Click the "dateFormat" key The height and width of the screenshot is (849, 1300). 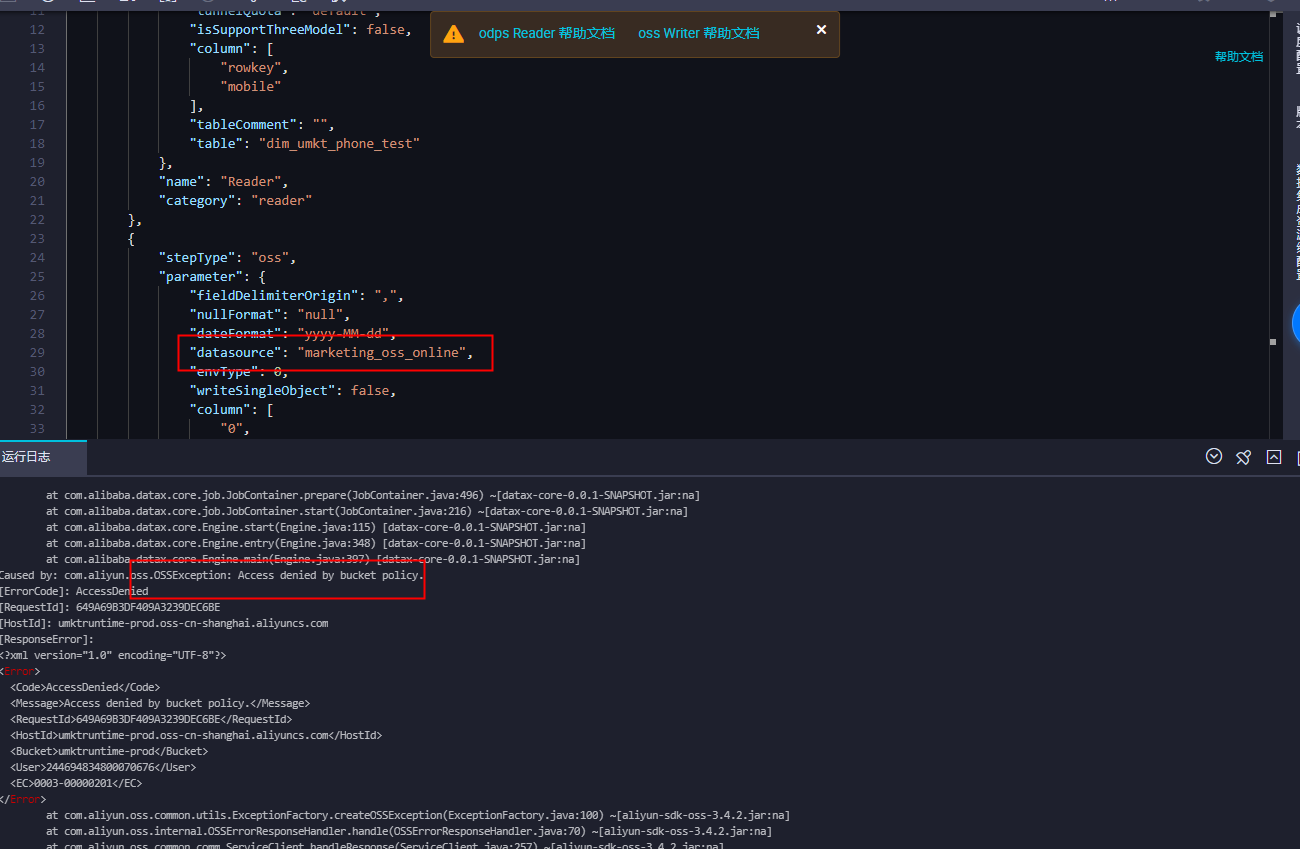[235, 334]
